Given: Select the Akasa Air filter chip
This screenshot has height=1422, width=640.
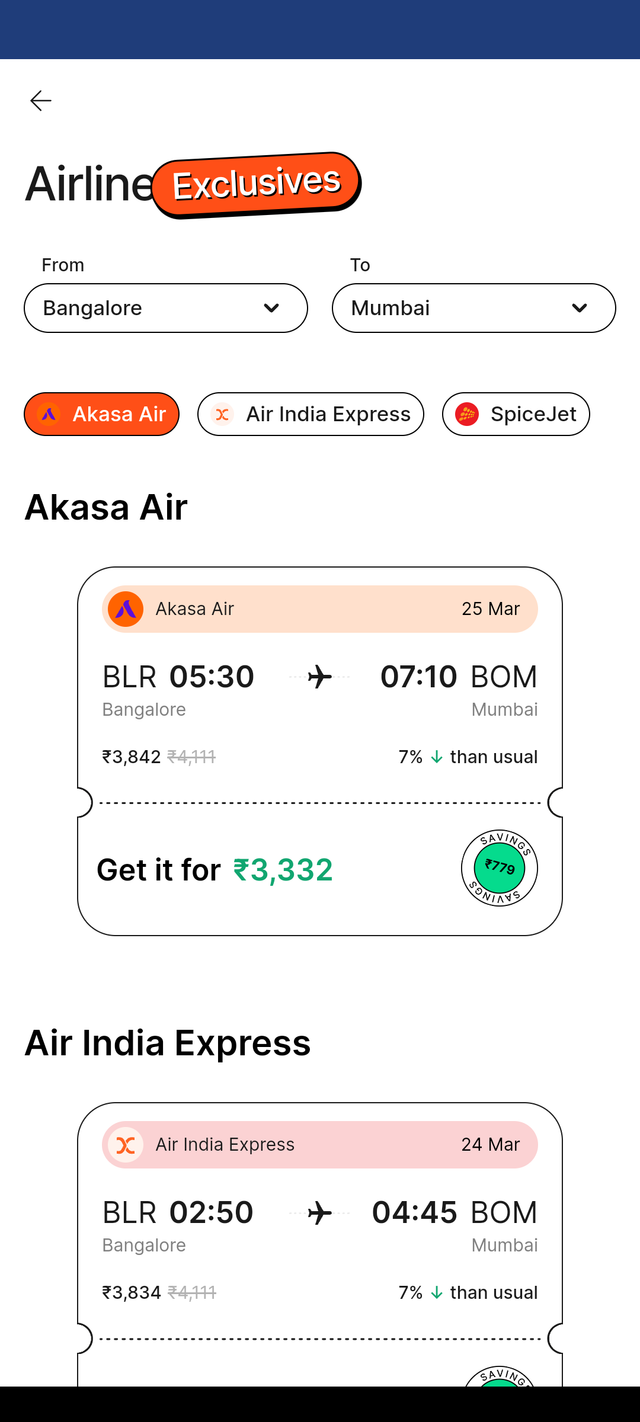Looking at the screenshot, I should point(101,414).
